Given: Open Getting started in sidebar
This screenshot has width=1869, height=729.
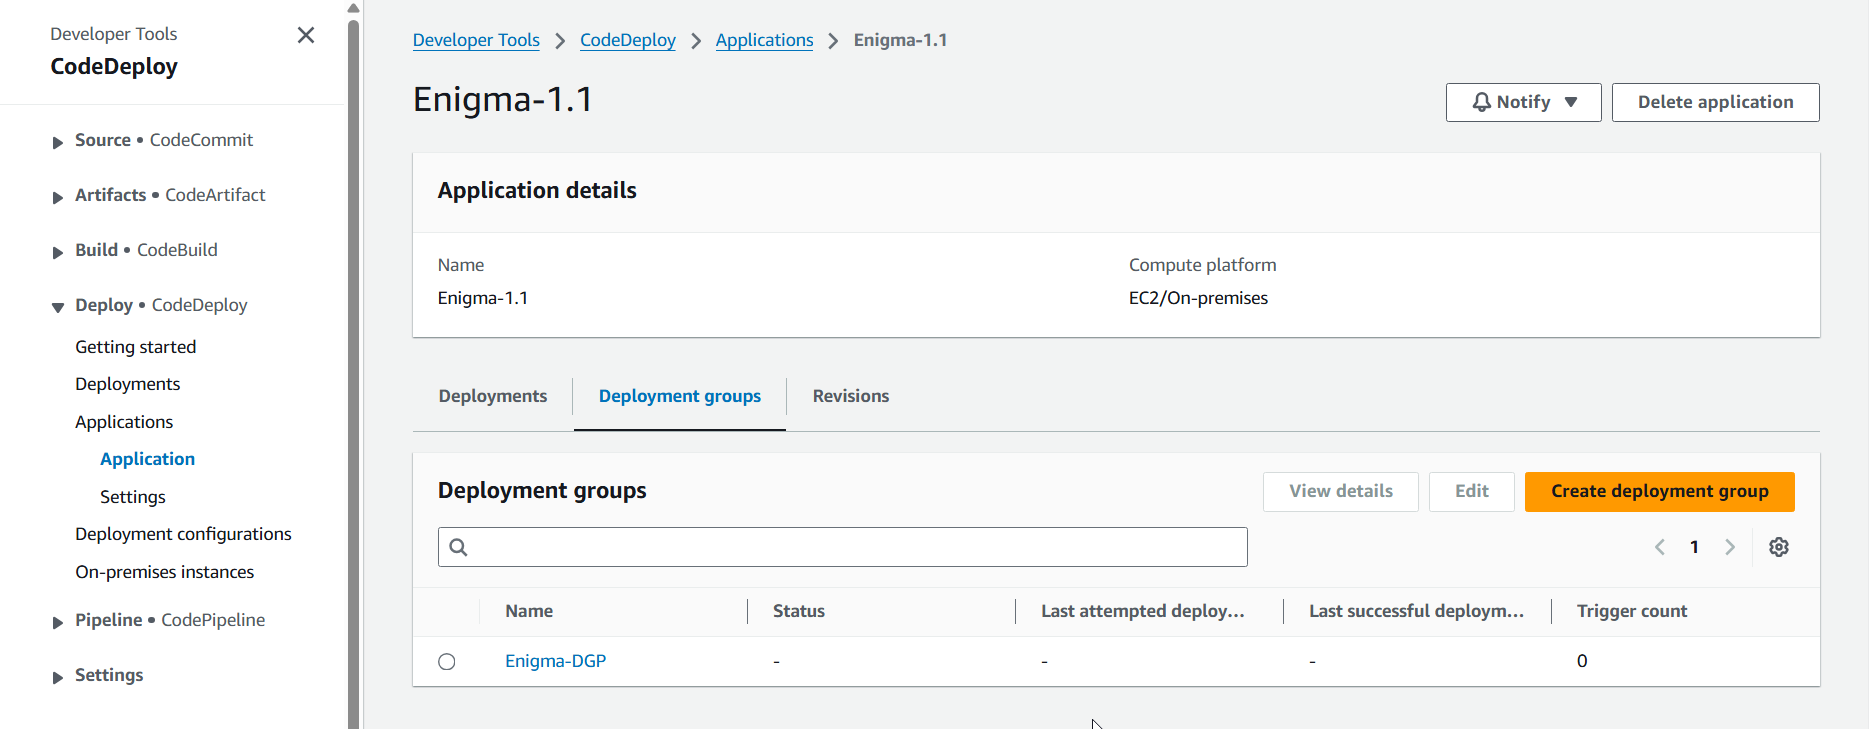Looking at the screenshot, I should [136, 347].
